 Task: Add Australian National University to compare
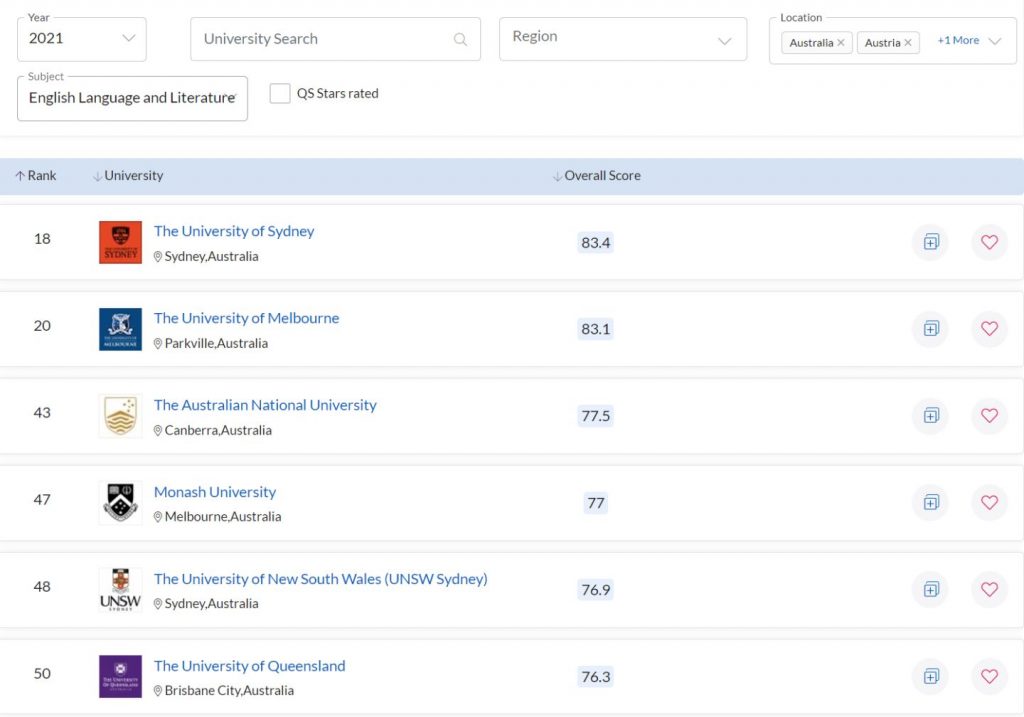(931, 415)
